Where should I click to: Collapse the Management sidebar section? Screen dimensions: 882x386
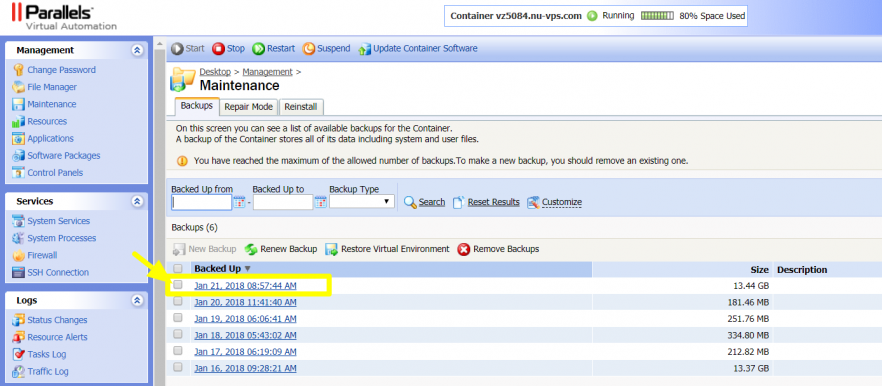[137, 50]
